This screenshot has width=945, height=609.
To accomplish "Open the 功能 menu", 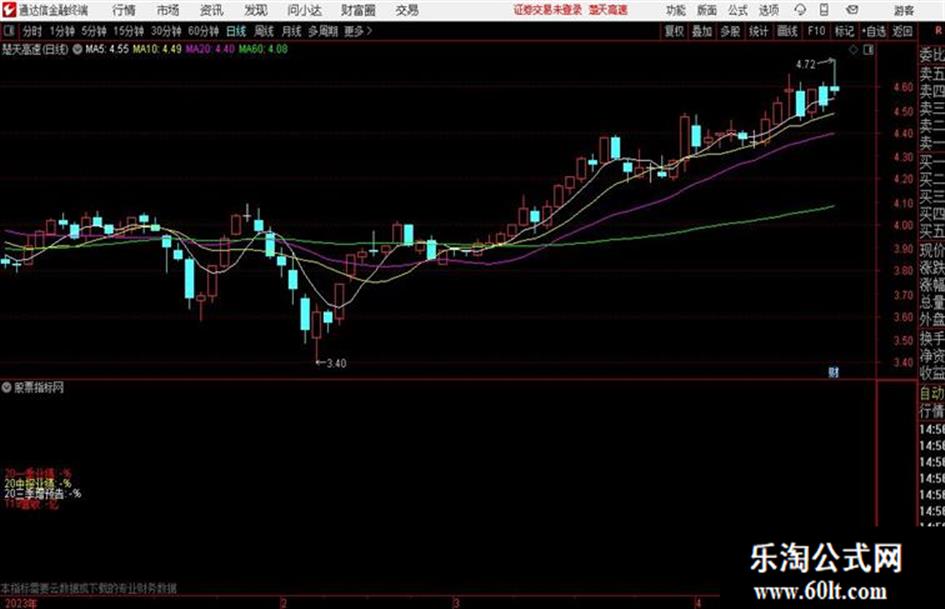I will [x=676, y=10].
